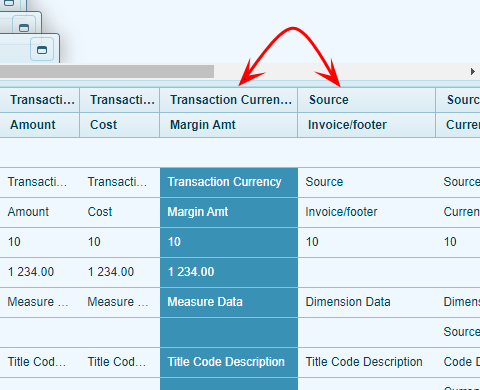Click the window icon on rearmost stacked panel
This screenshot has width=480, height=390.
coord(9,3)
